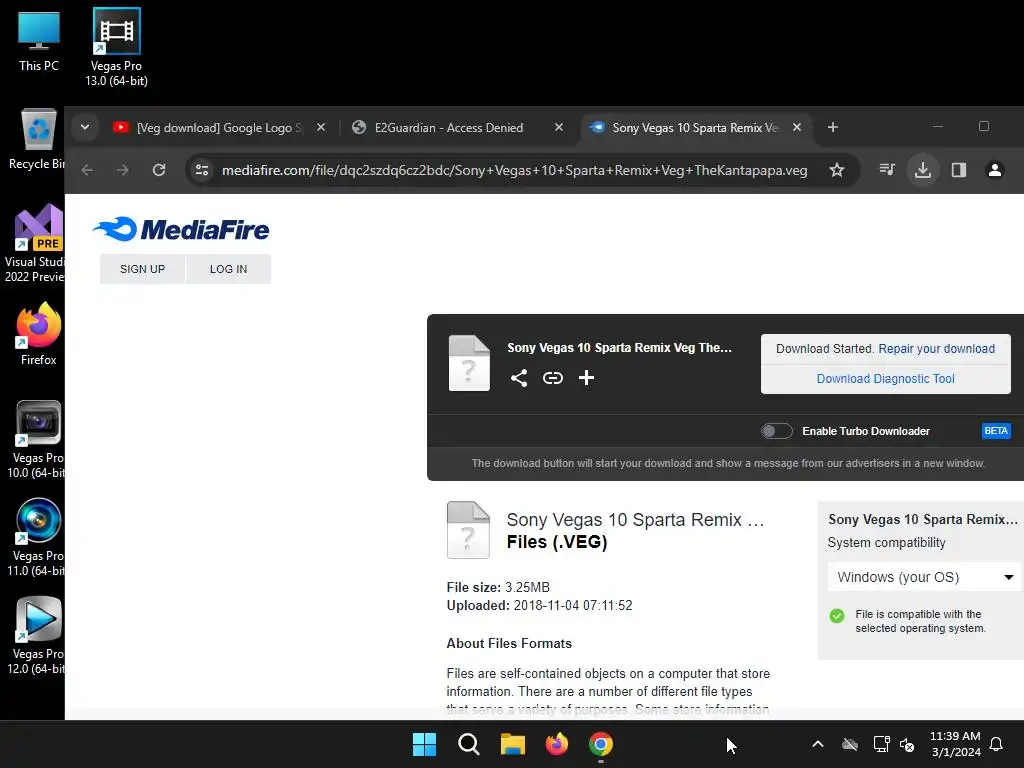The width and height of the screenshot is (1024, 768).
Task: Click Repair your download link
Action: tap(936, 349)
